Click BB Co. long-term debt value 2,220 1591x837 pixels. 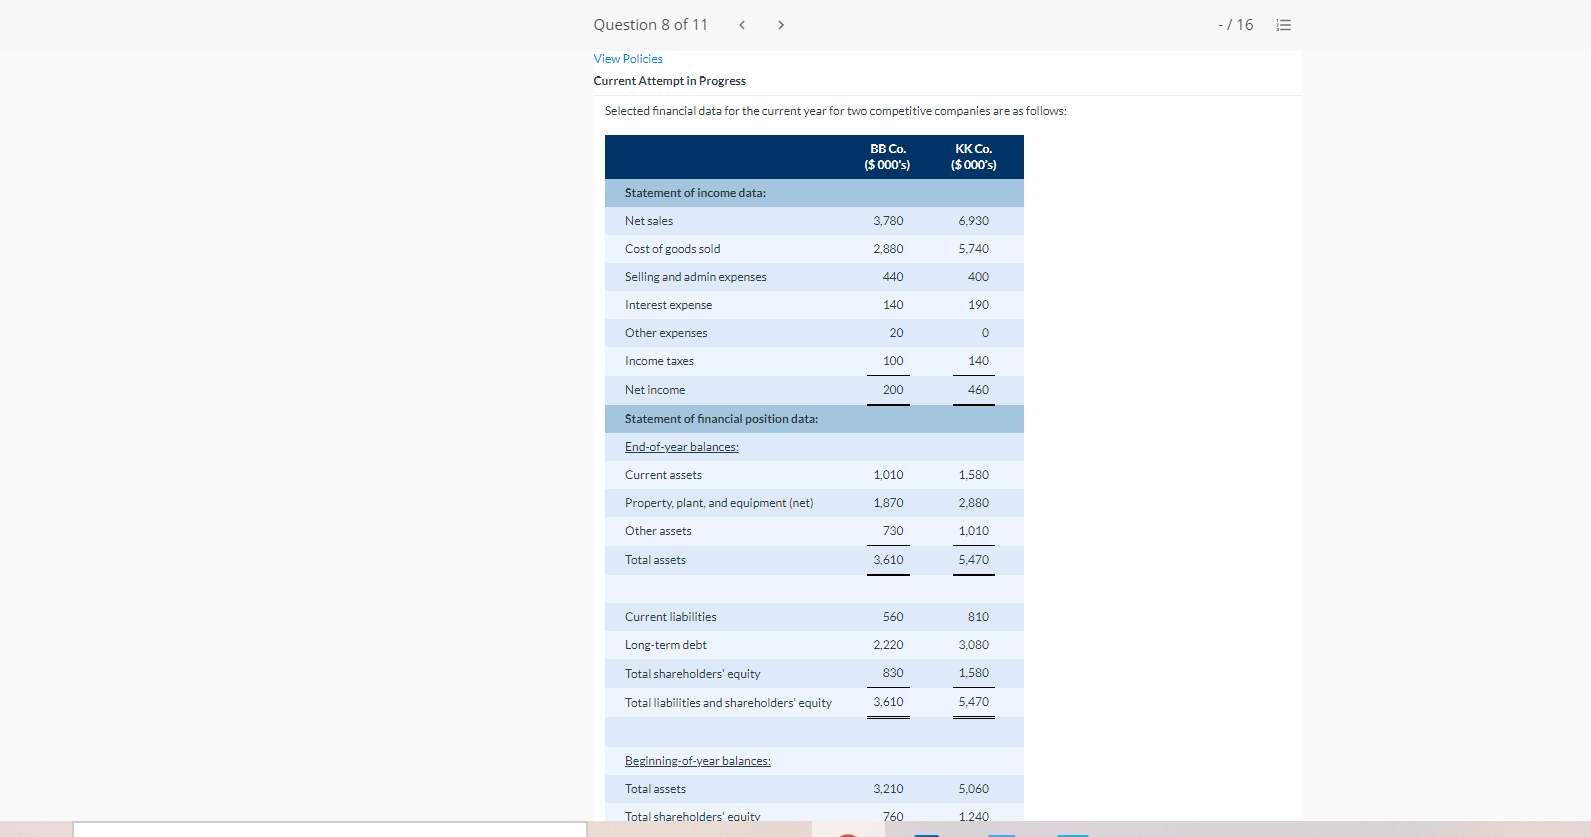(888, 645)
